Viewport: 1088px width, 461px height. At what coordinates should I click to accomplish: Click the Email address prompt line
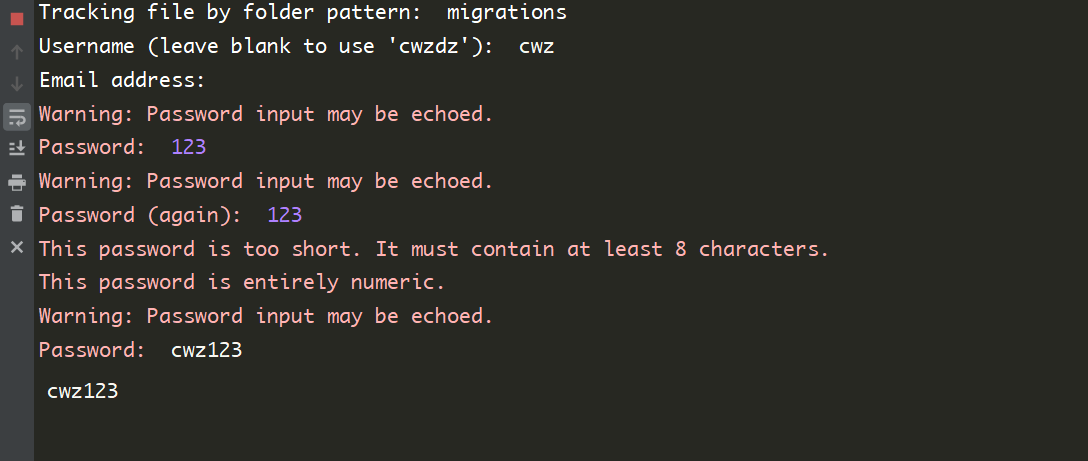(x=122, y=81)
